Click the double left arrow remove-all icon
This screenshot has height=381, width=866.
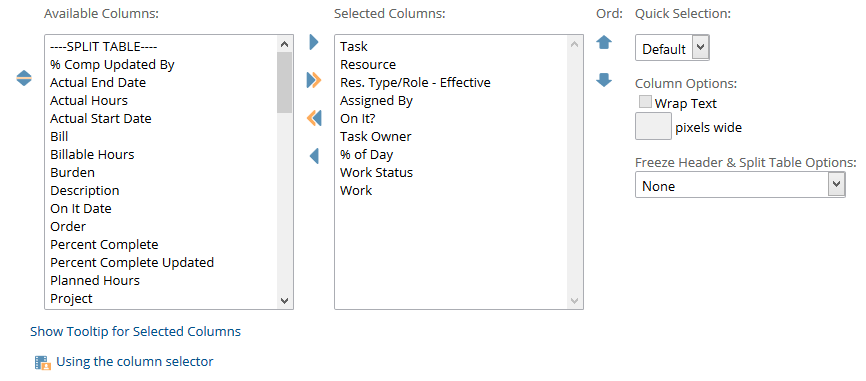tap(314, 118)
